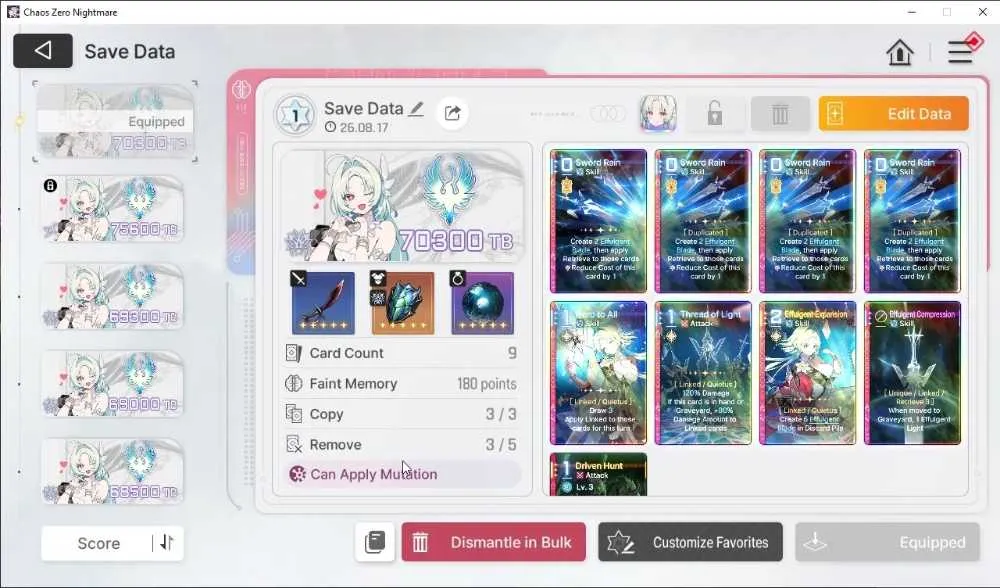Click the Remove 3 / 5 row
1000x588 pixels.
point(402,445)
